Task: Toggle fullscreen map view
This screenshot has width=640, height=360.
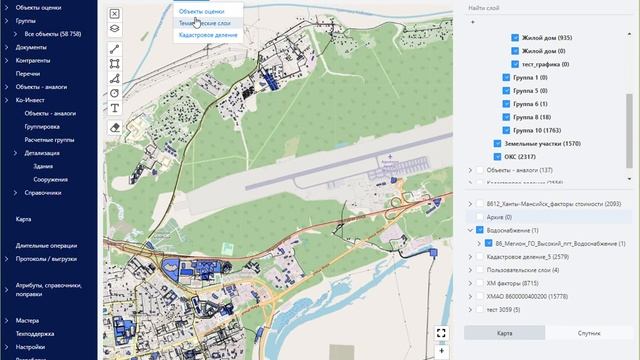Action: coord(441,333)
